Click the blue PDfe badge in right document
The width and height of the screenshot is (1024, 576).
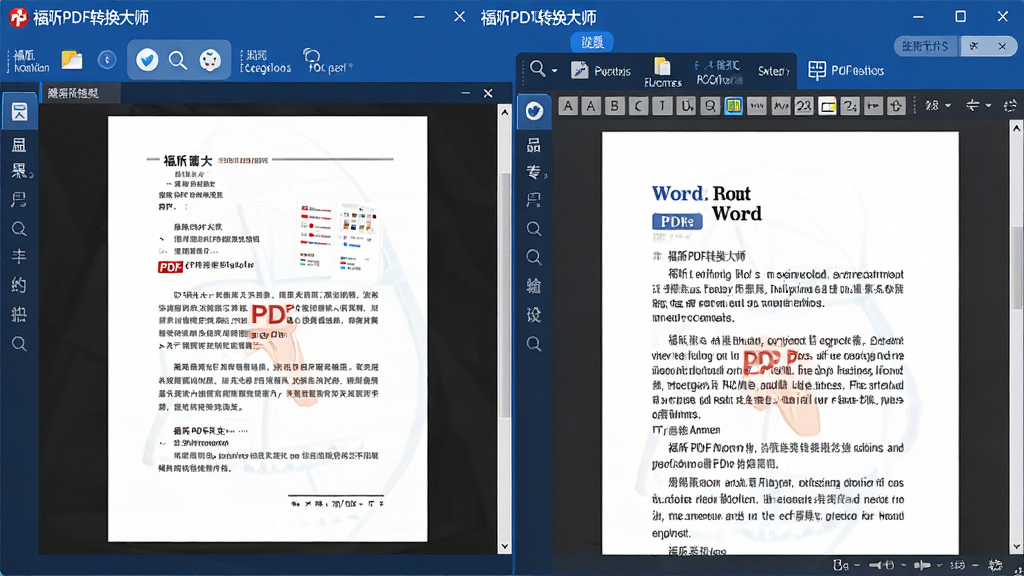tap(677, 222)
